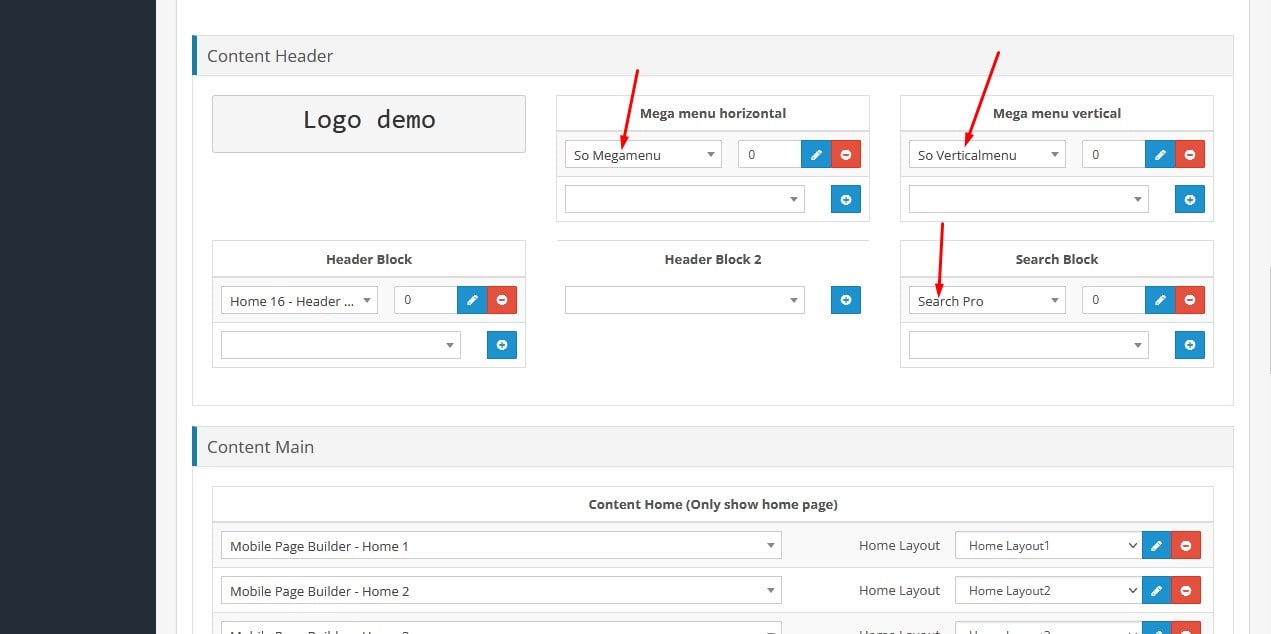Screen dimensions: 1271x634
Task: Click the "Mega menu horizontal" column title
Action: (x=713, y=113)
